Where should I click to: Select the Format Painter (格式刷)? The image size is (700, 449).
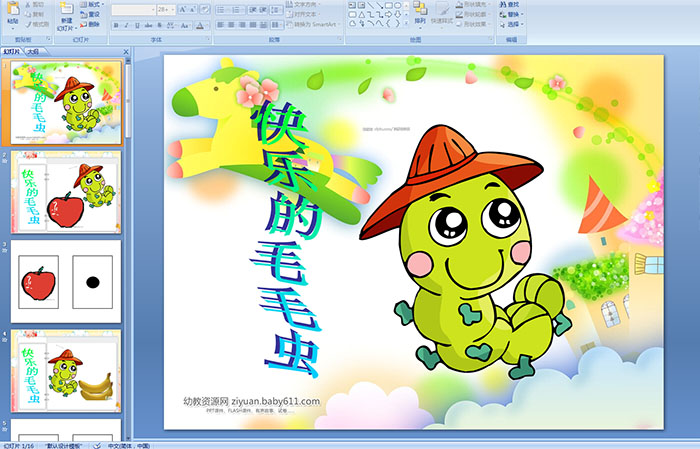[x=37, y=24]
